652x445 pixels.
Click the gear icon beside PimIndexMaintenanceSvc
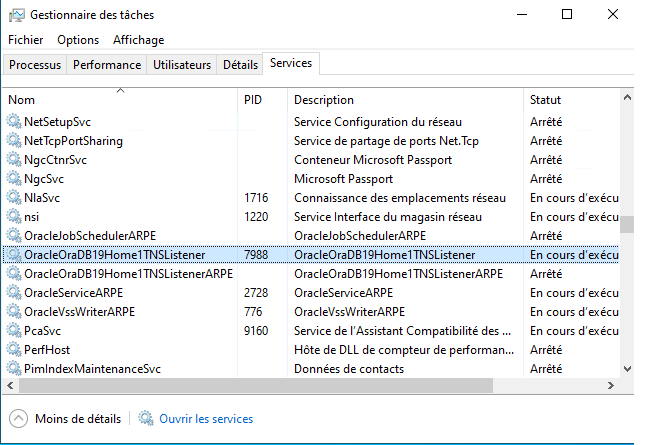pos(14,368)
